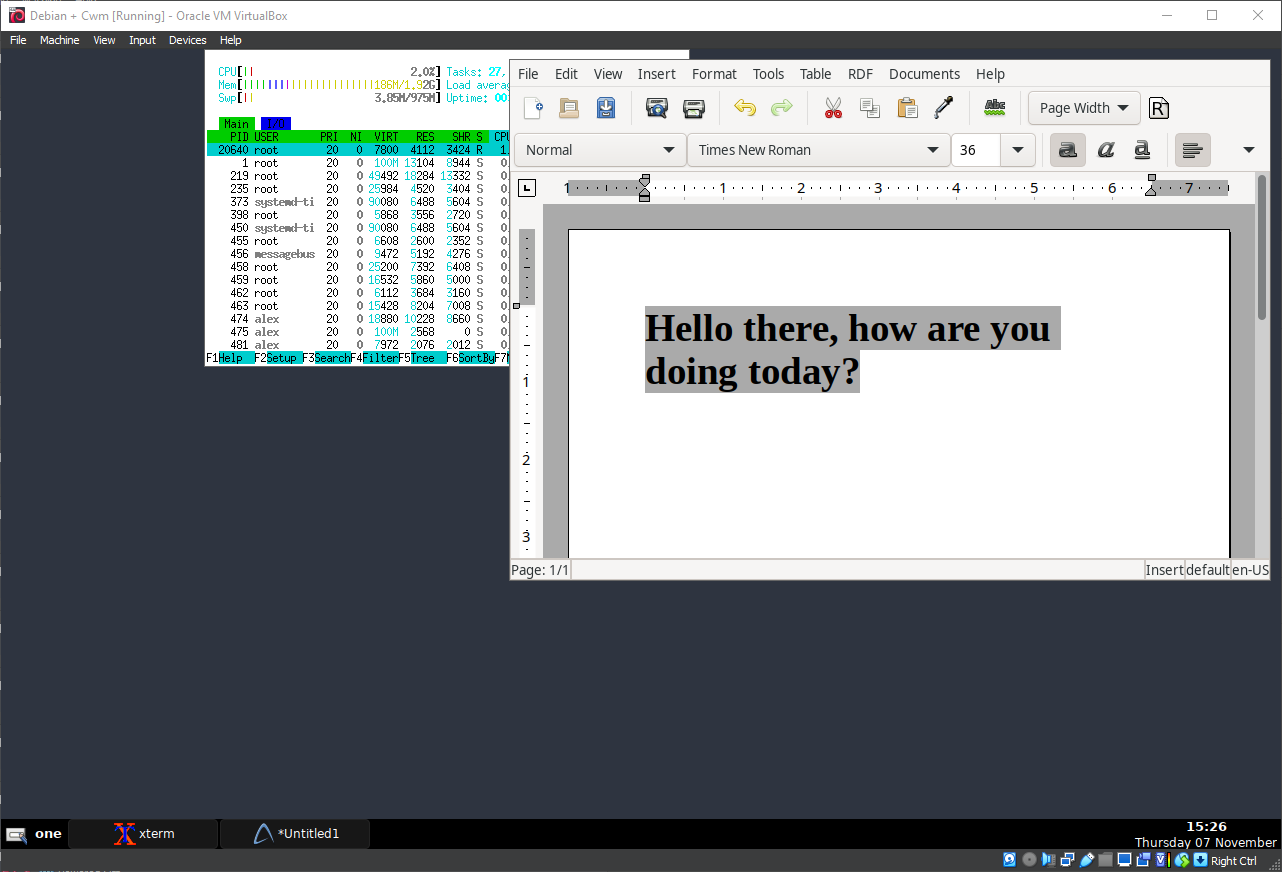Expand the Times New Roman font dropdown

click(933, 150)
